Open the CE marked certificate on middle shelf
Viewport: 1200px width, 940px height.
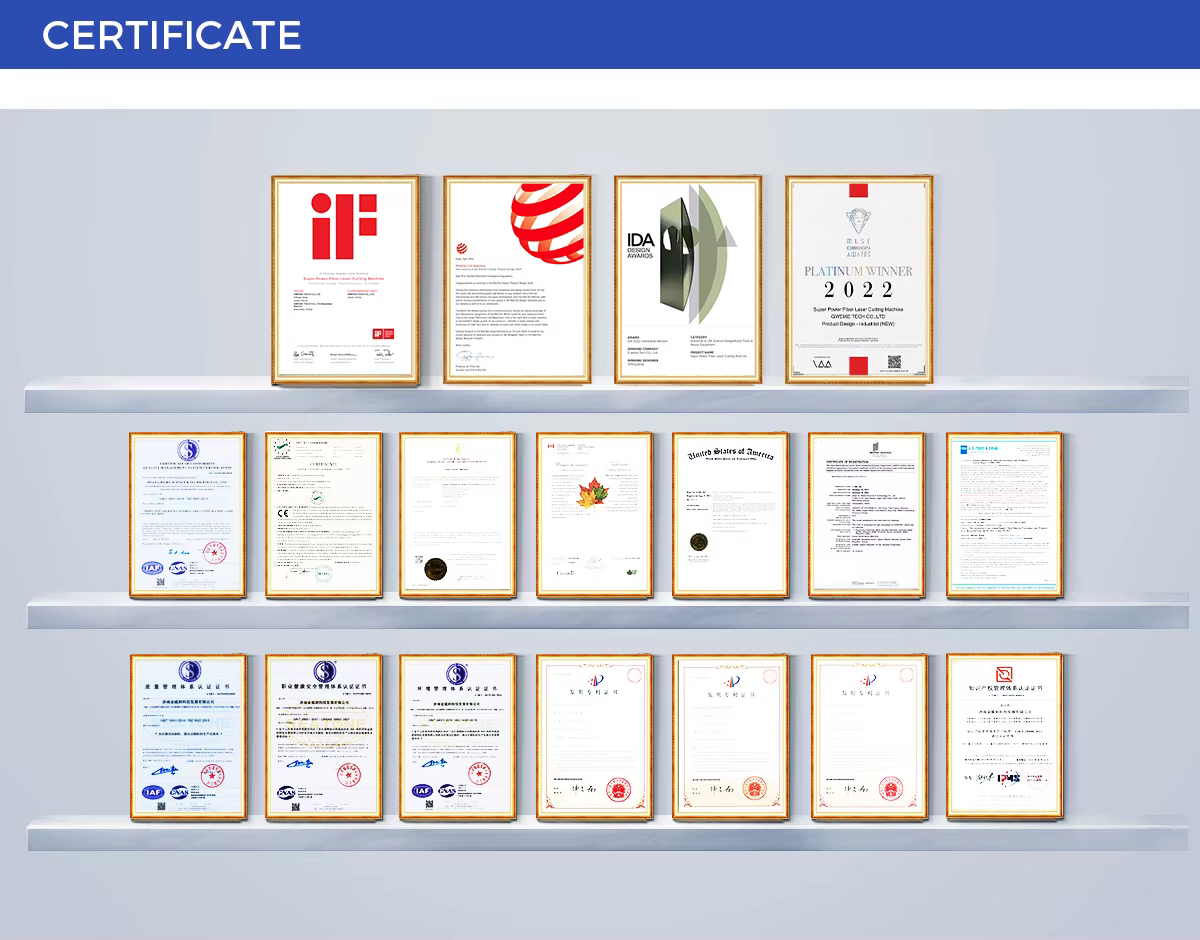tap(323, 515)
